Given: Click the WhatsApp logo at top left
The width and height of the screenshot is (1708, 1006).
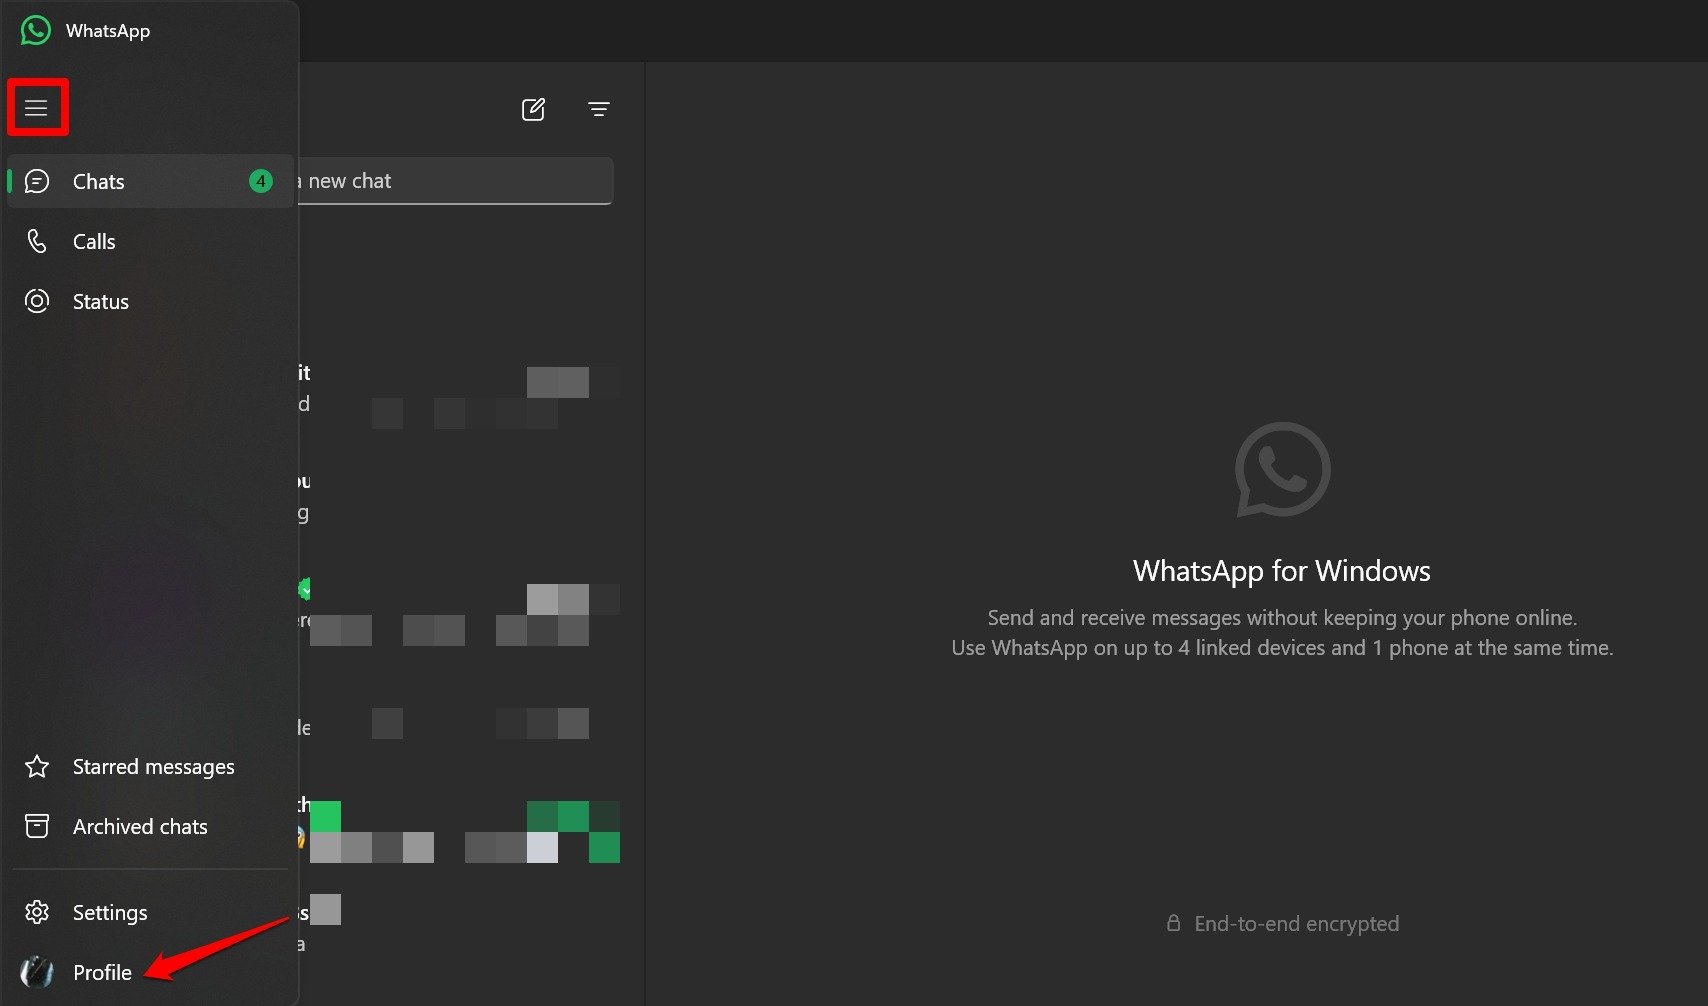Looking at the screenshot, I should click(x=35, y=30).
